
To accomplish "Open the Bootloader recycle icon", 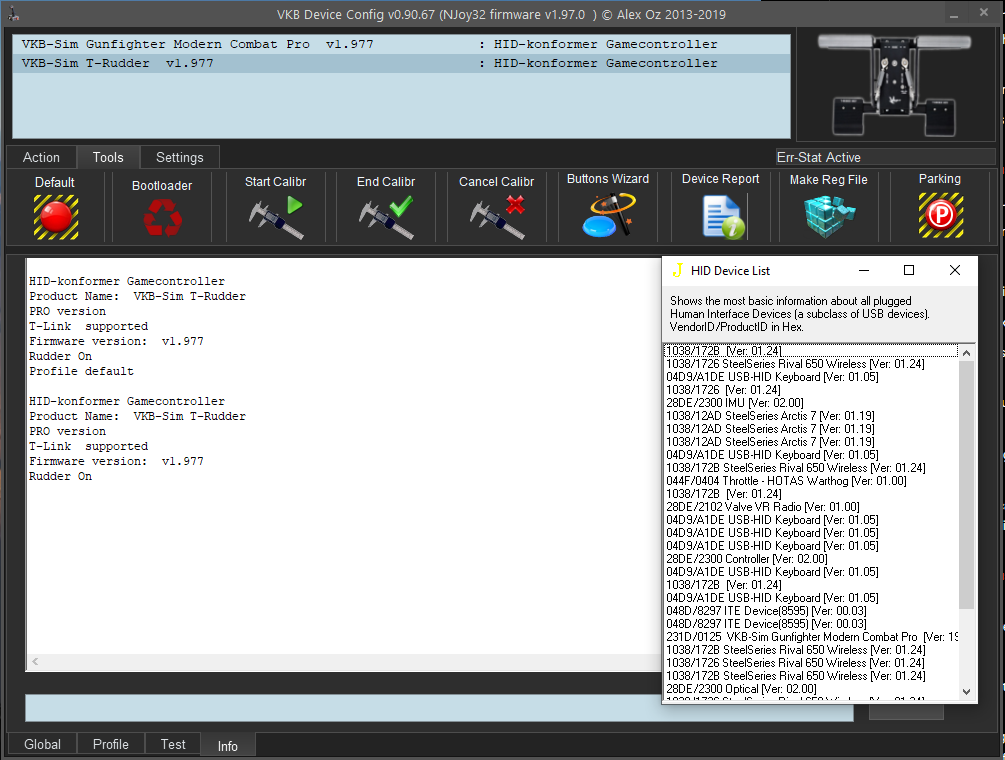I will (162, 217).
